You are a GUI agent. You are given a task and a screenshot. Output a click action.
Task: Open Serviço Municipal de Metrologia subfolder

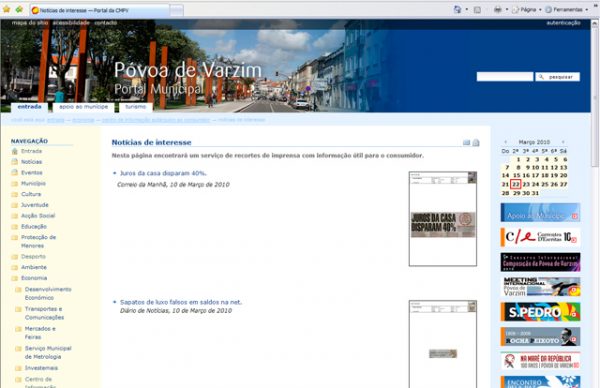[x=48, y=352]
